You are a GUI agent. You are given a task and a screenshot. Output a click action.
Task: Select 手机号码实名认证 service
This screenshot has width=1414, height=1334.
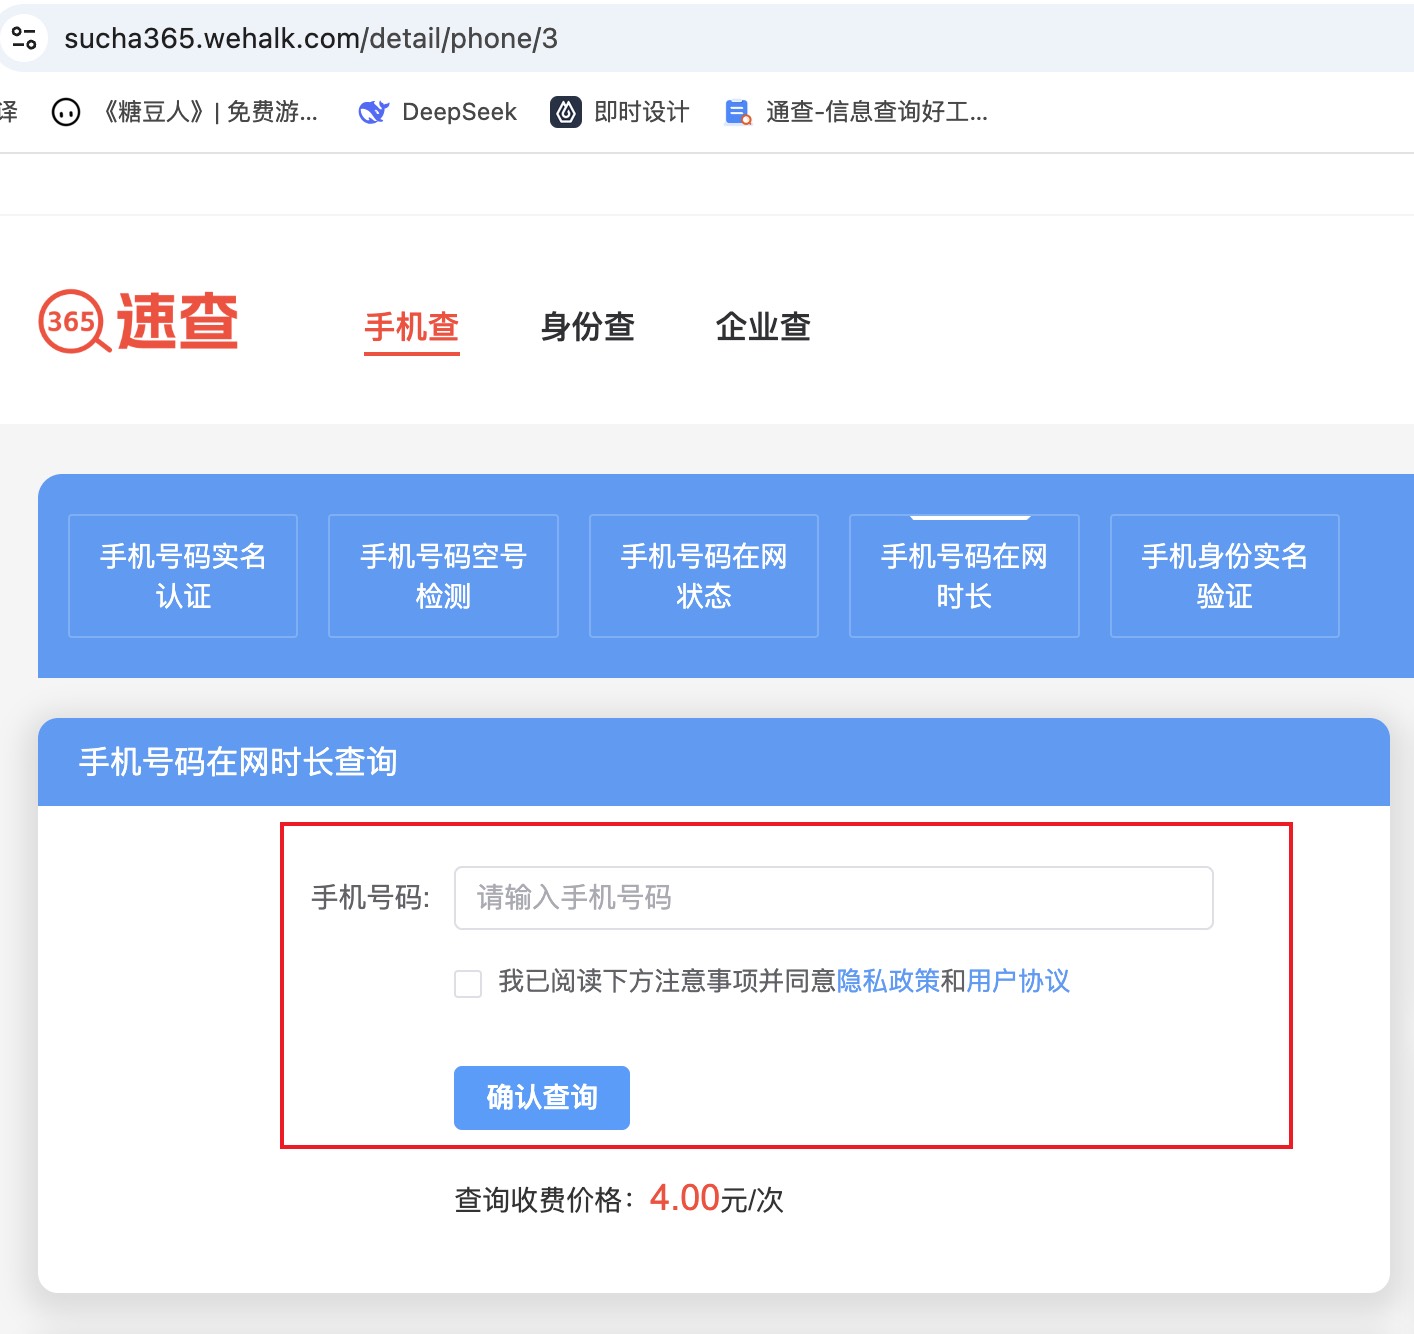183,576
